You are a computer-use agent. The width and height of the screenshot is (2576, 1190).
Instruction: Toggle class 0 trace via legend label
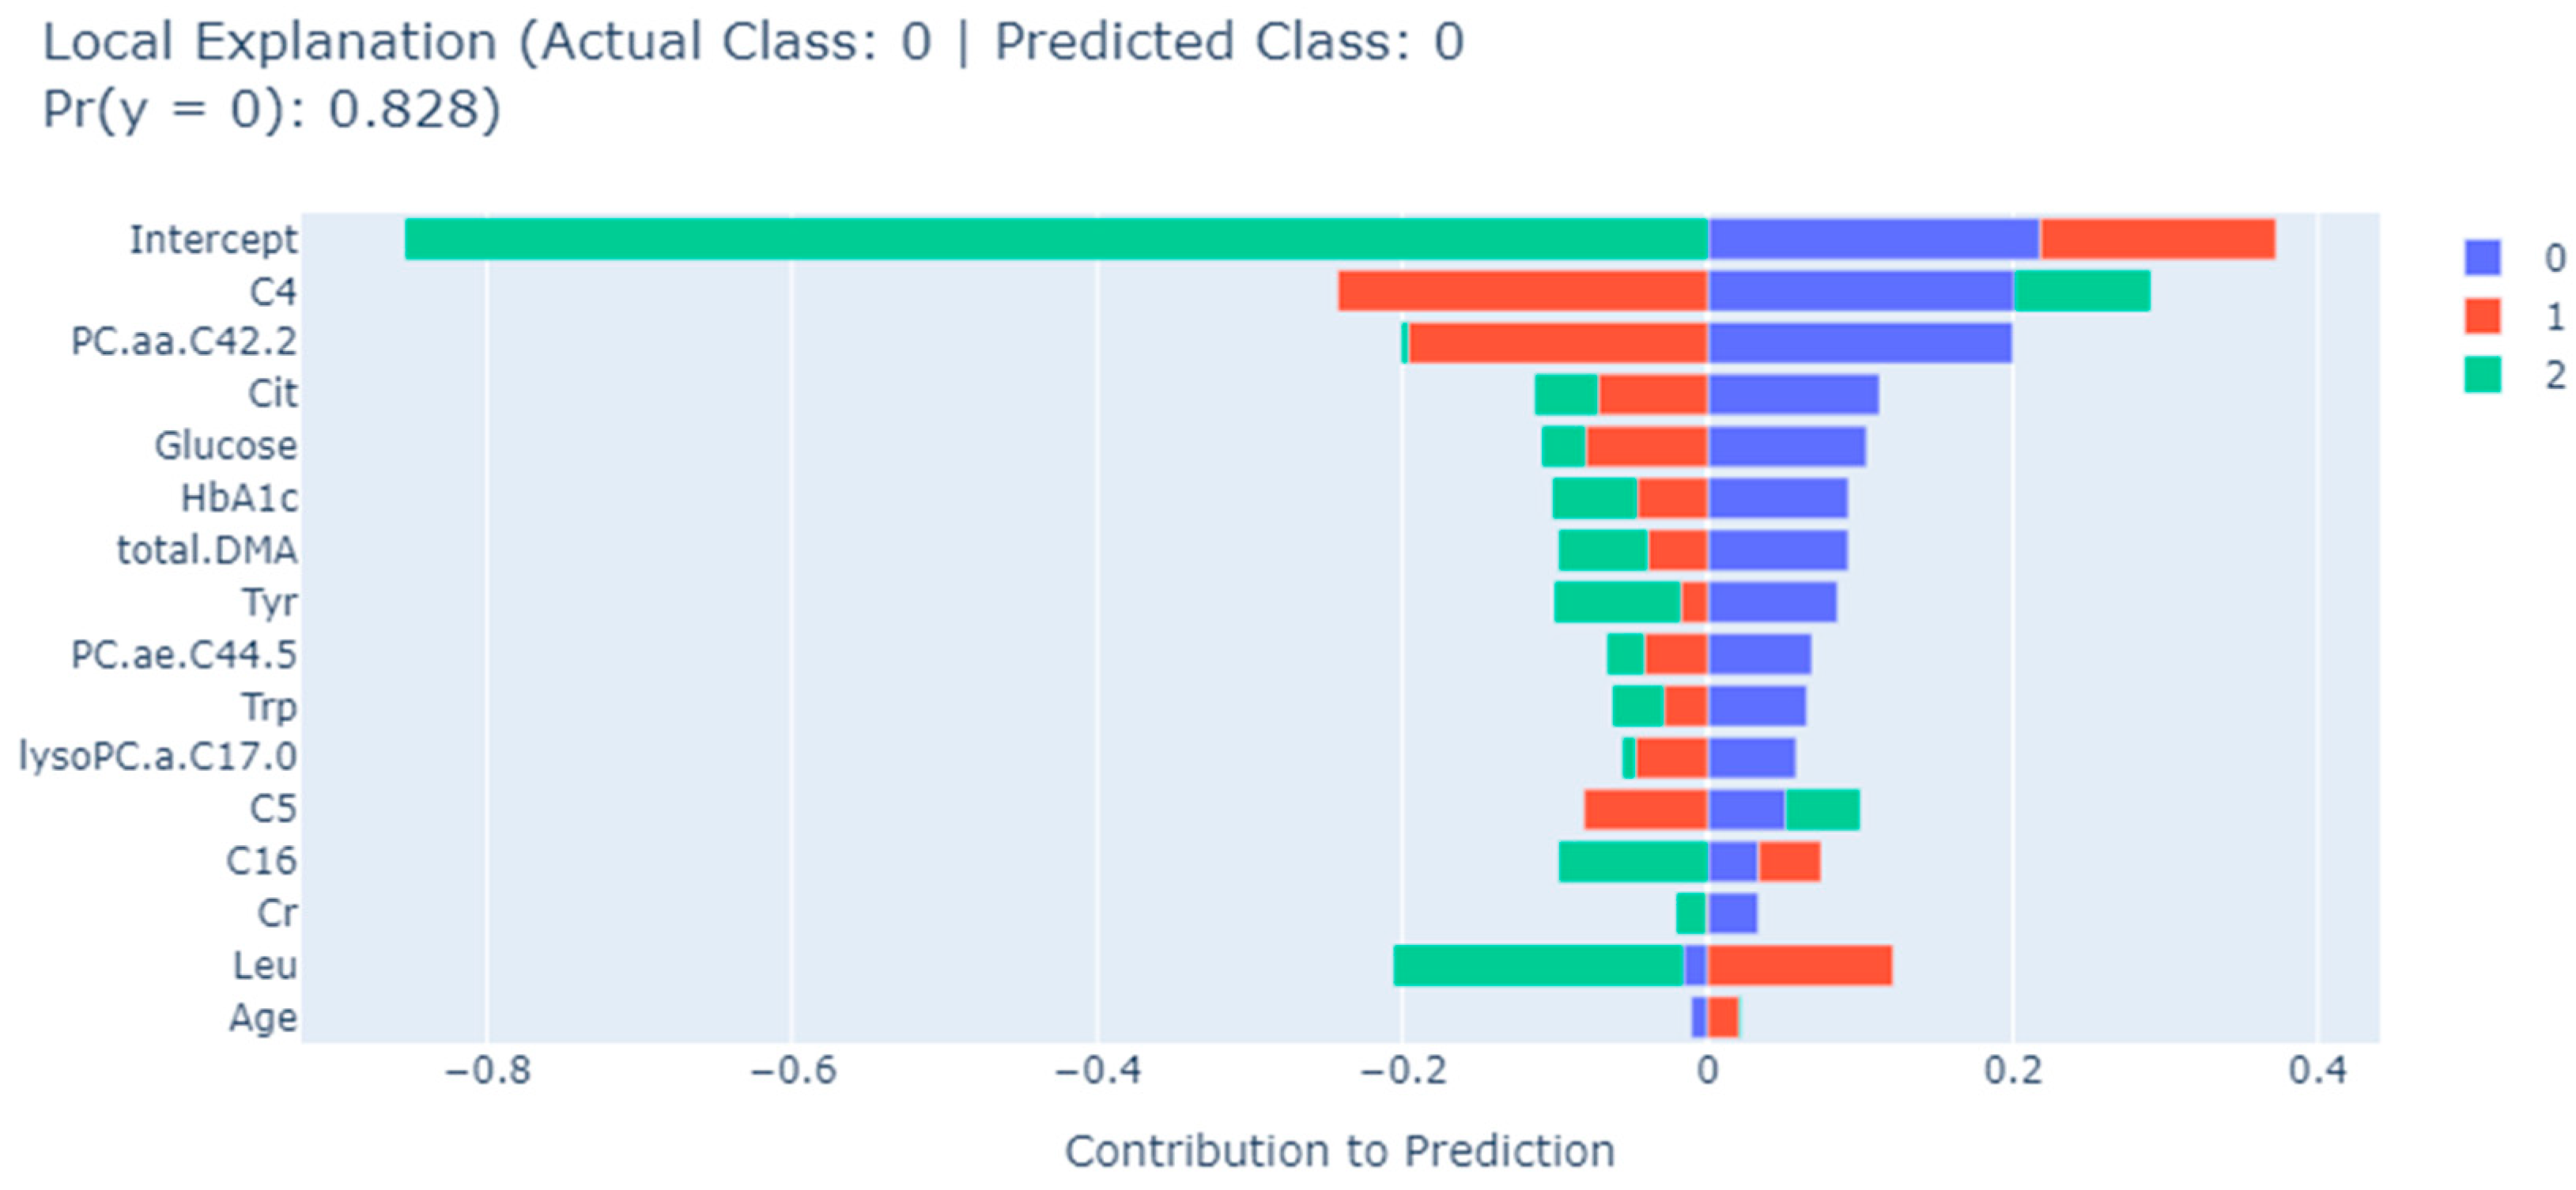(2553, 258)
